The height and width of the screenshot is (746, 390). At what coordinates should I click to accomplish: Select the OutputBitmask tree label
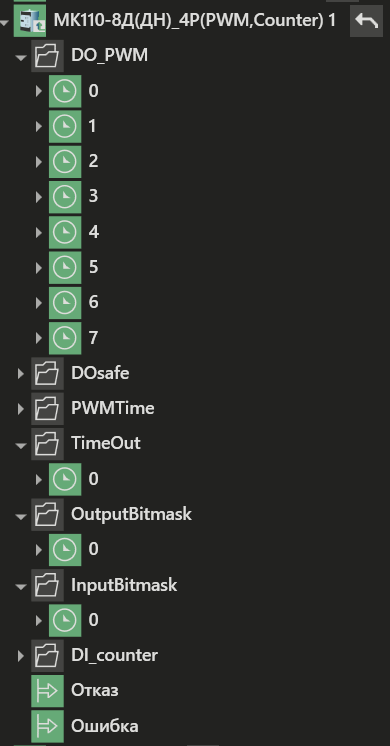coord(131,514)
